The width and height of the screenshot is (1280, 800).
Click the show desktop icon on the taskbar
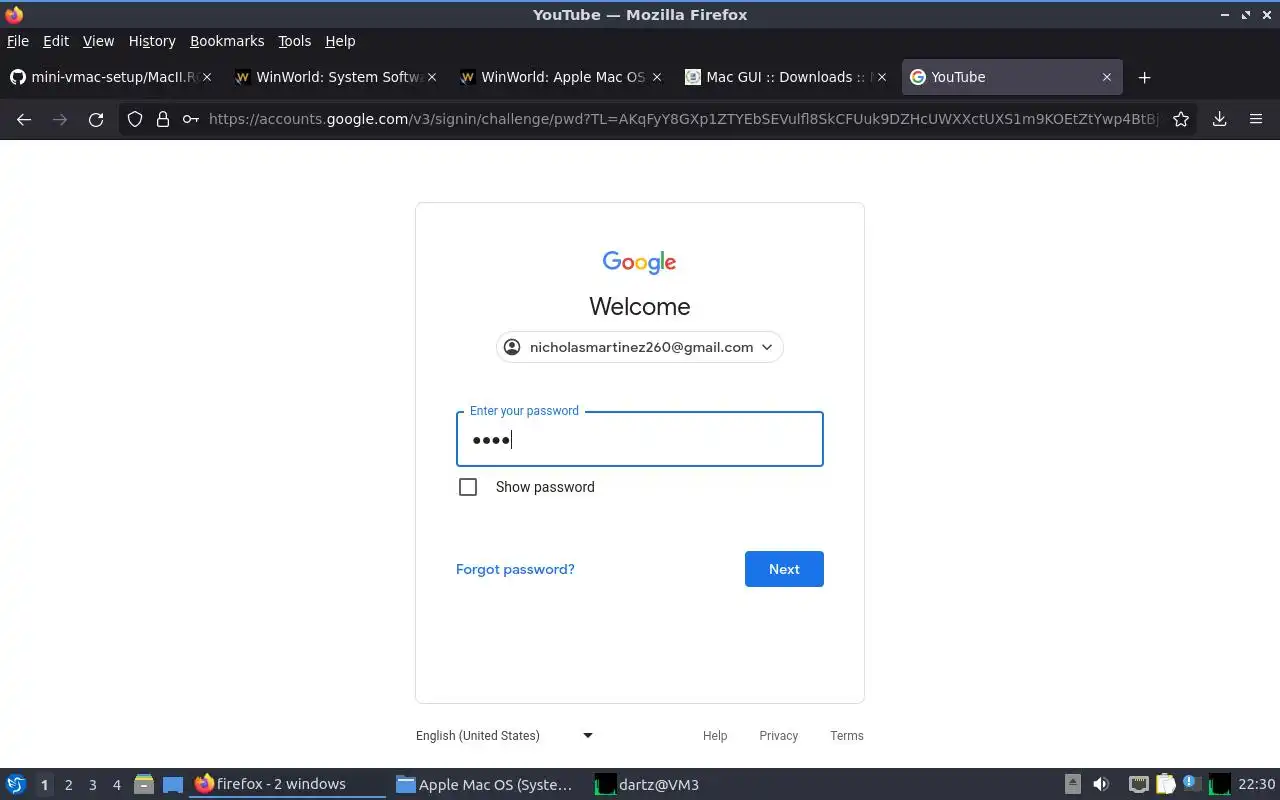point(173,784)
